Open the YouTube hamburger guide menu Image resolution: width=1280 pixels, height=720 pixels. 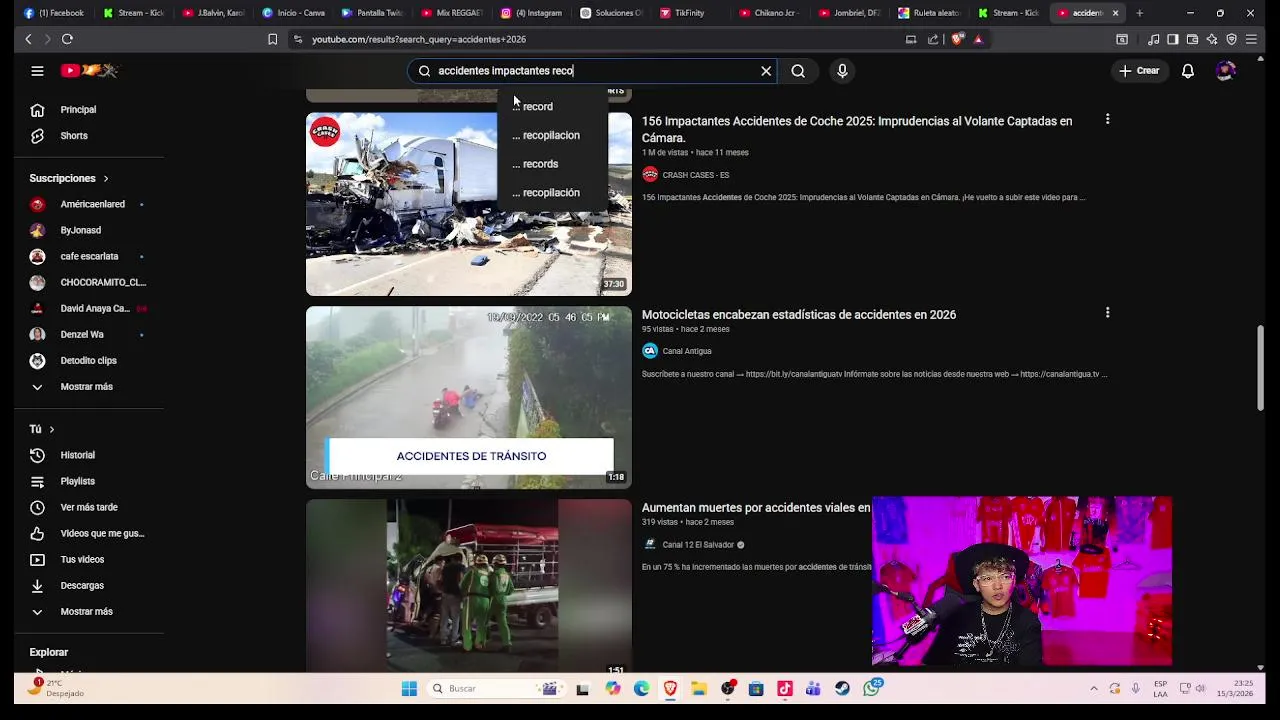(x=37, y=71)
